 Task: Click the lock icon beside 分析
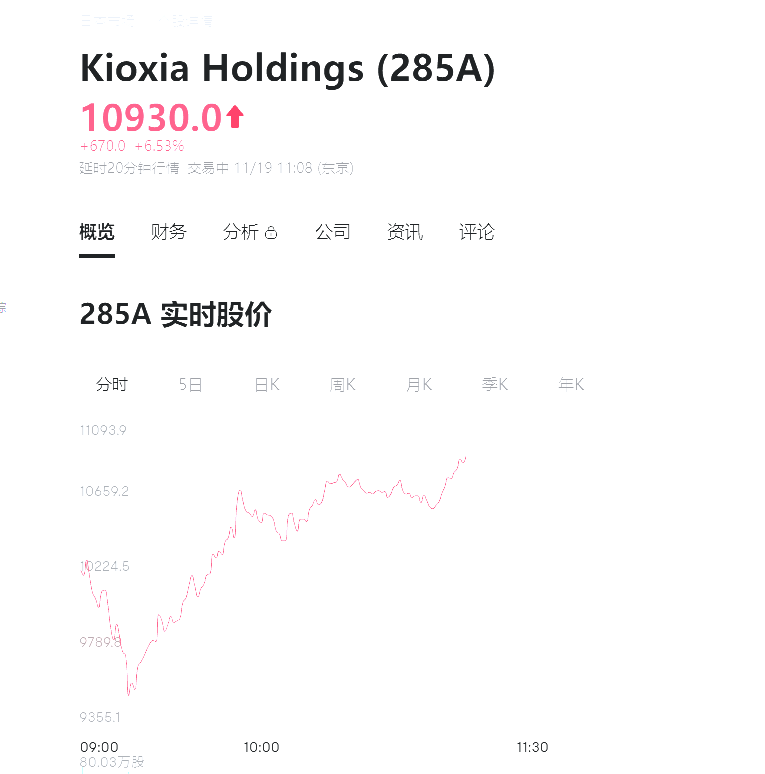click(271, 233)
